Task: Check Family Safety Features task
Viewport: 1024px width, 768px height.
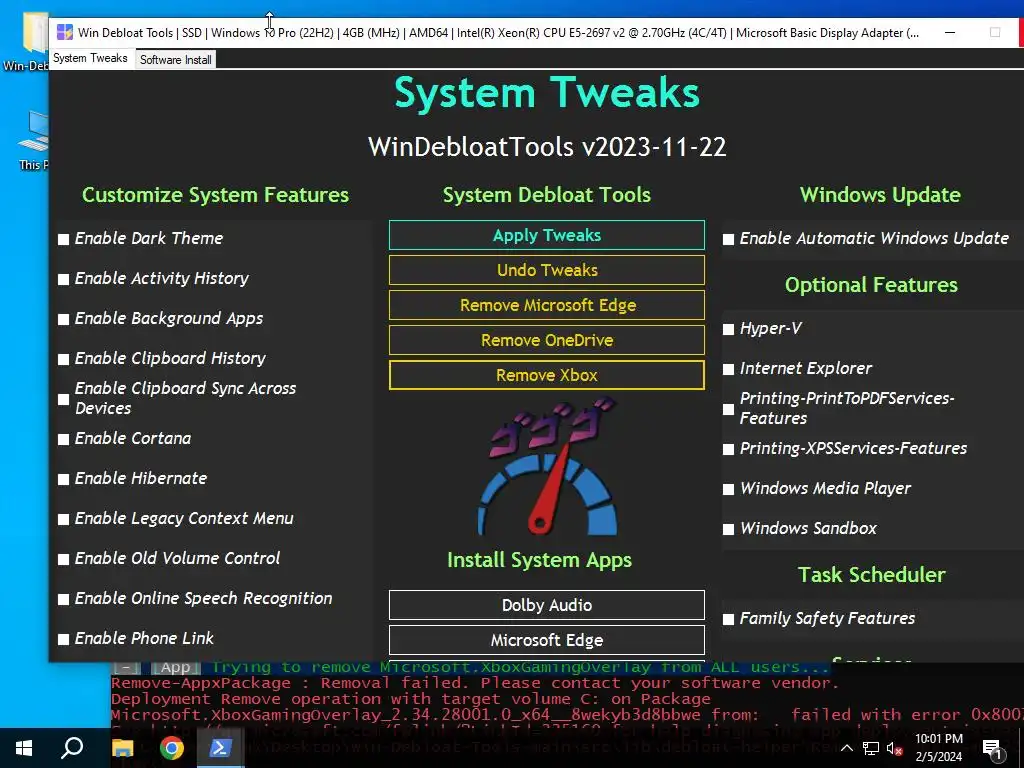Action: 728,619
